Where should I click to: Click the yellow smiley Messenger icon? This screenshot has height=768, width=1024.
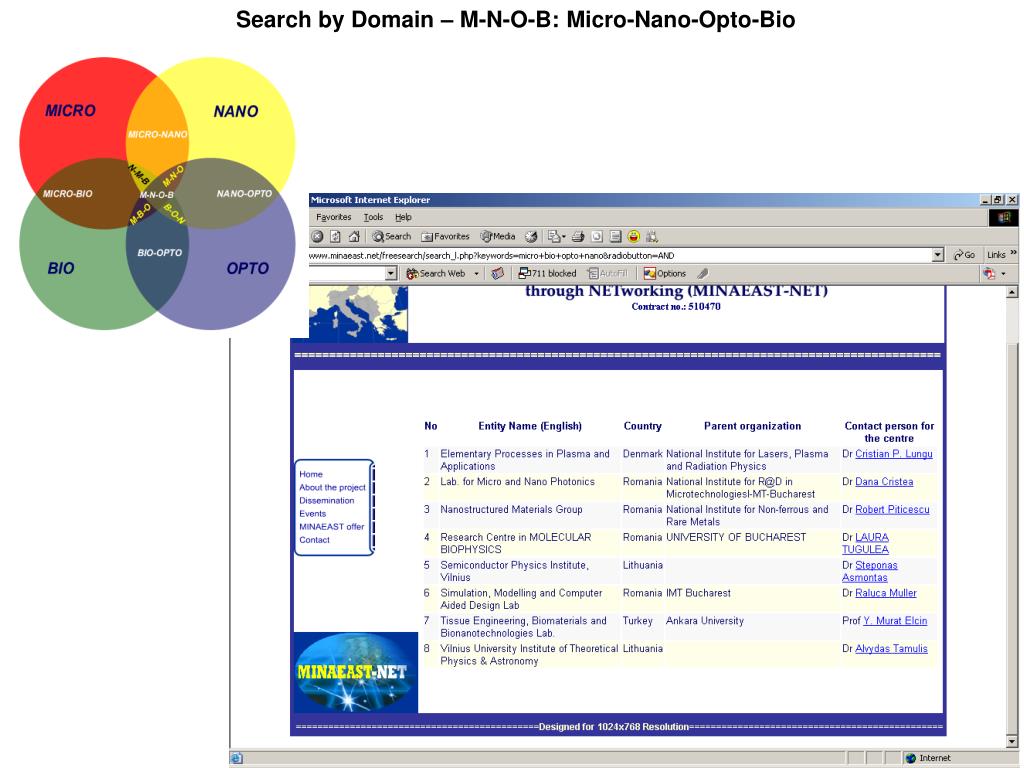click(633, 236)
